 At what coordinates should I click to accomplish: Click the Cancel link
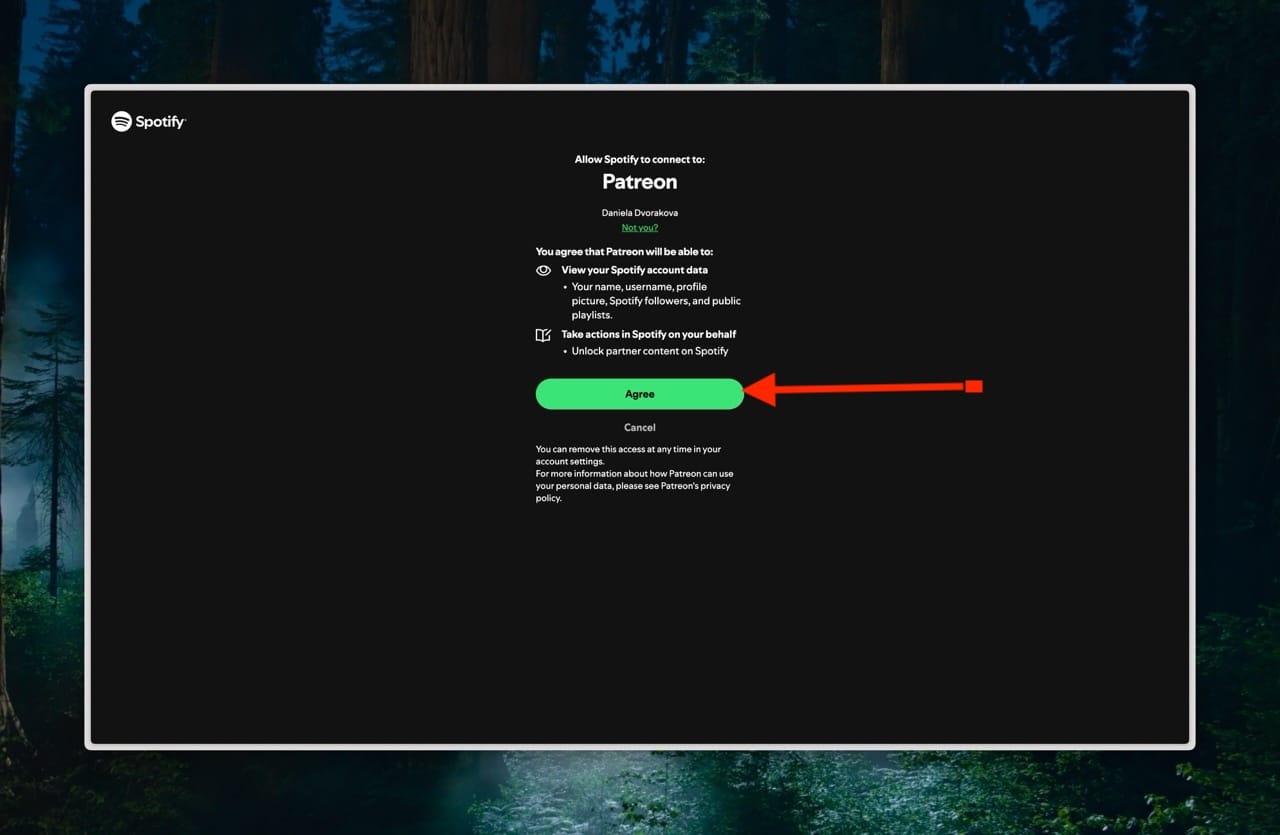coord(640,427)
